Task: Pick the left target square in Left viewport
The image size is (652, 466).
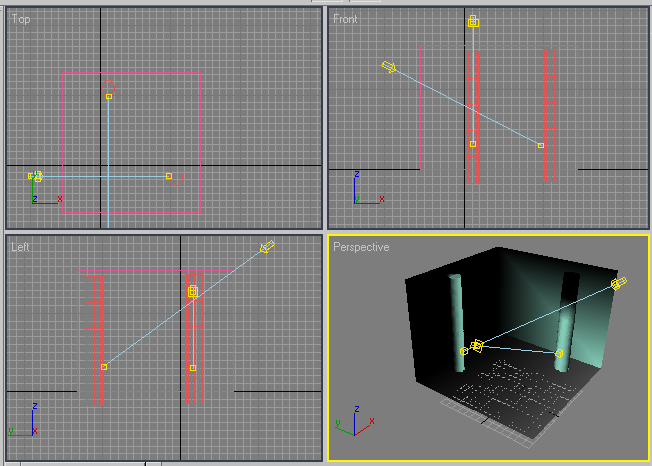Action: (x=104, y=367)
